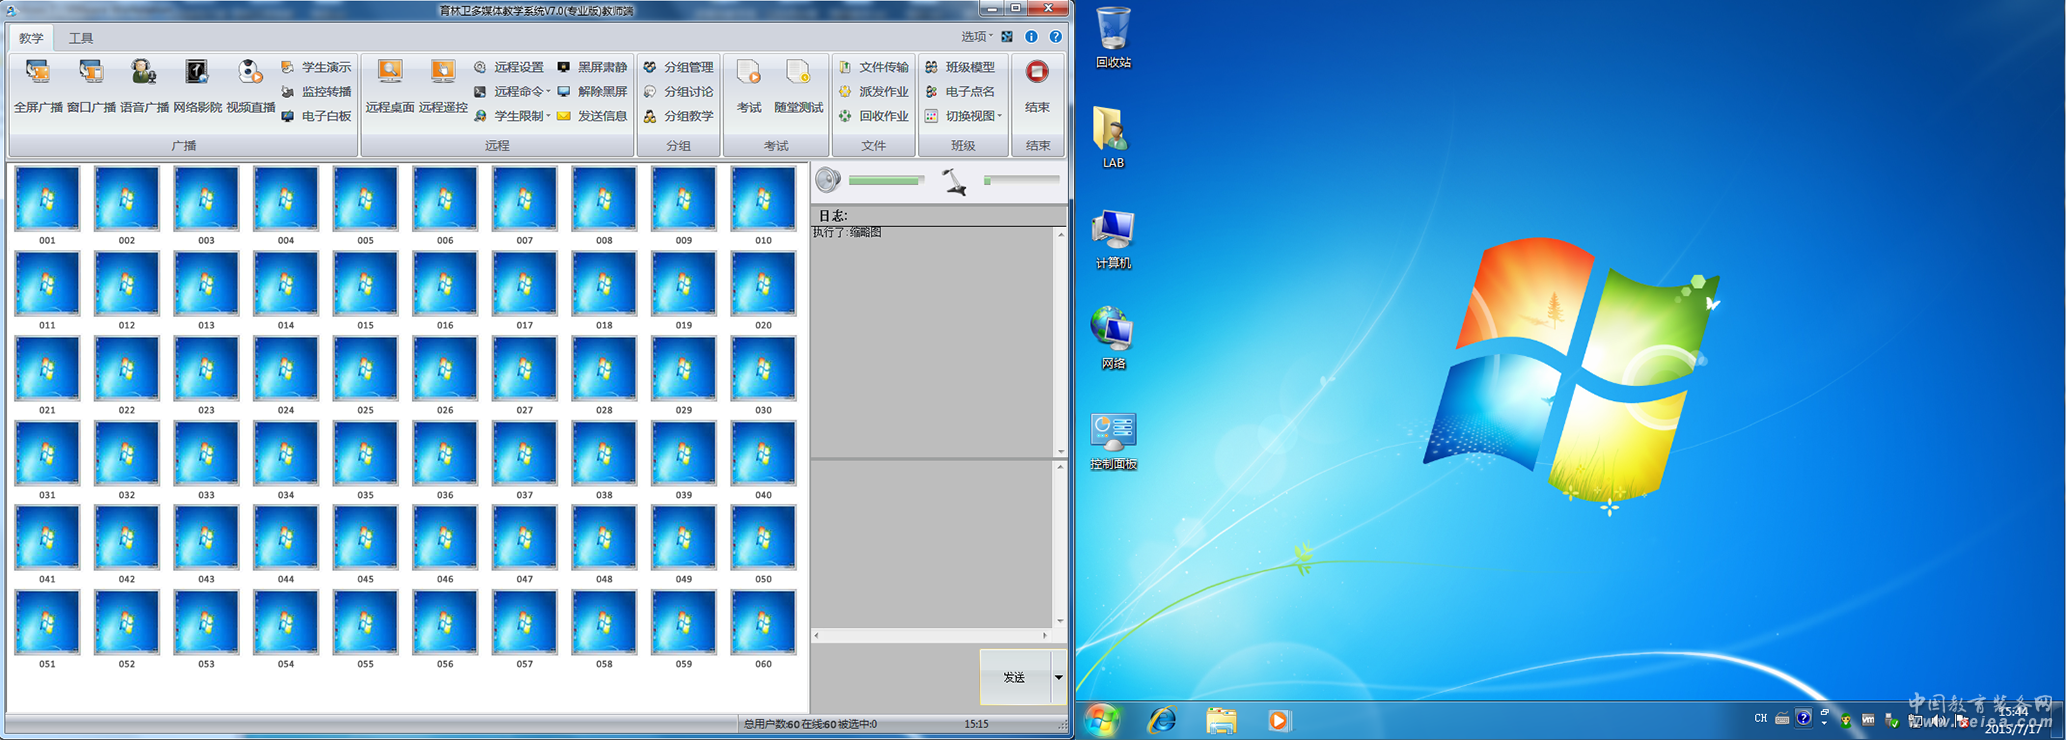Launch 视频直播 live video
Viewport: 2066px width, 740px height.
tap(250, 85)
